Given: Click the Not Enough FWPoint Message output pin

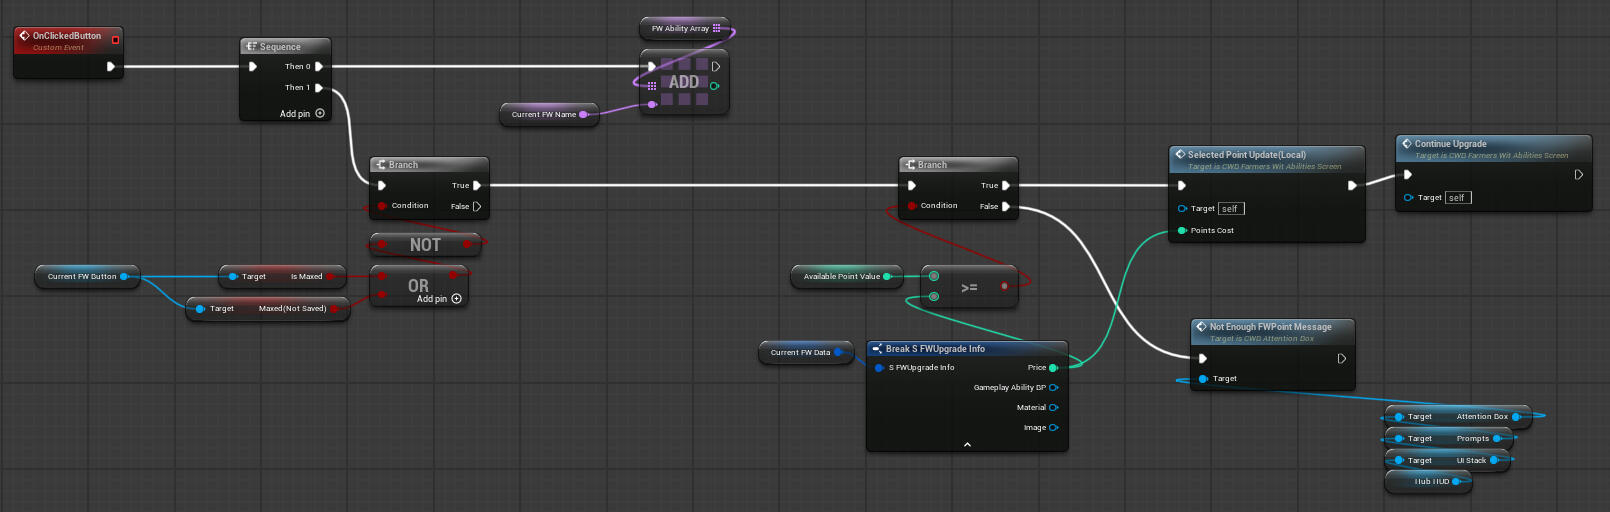Looking at the screenshot, I should (1342, 359).
